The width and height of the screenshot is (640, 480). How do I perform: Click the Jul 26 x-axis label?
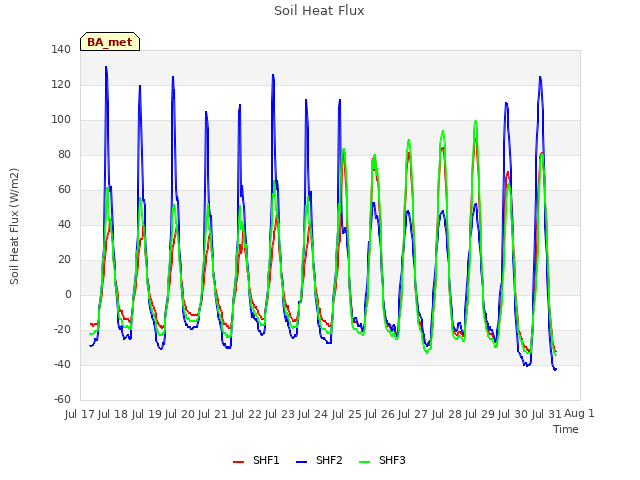coord(380,414)
